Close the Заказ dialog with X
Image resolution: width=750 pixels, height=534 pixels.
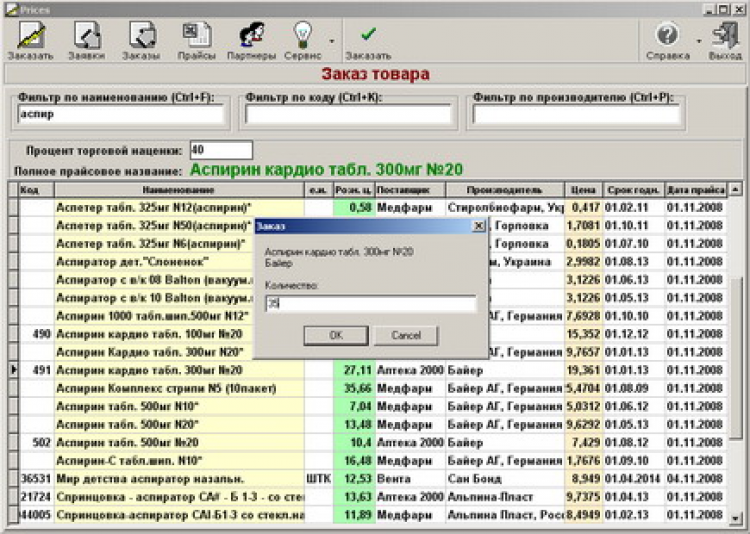[x=478, y=226]
